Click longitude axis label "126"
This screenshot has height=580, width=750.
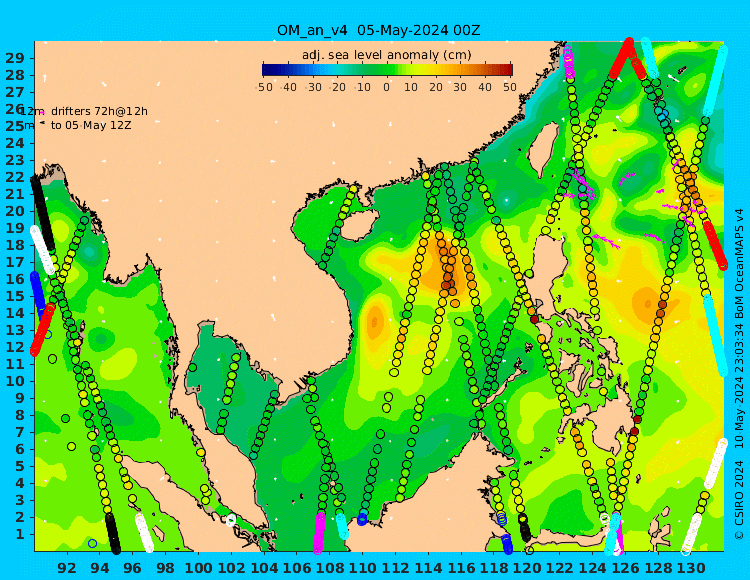pos(625,568)
